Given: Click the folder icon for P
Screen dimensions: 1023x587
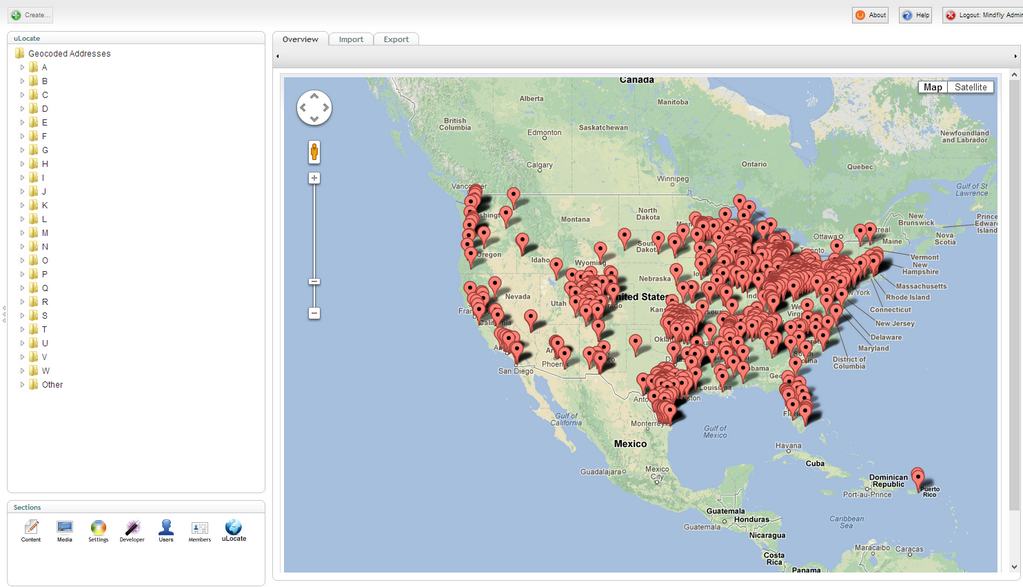Looking at the screenshot, I should coord(33,275).
